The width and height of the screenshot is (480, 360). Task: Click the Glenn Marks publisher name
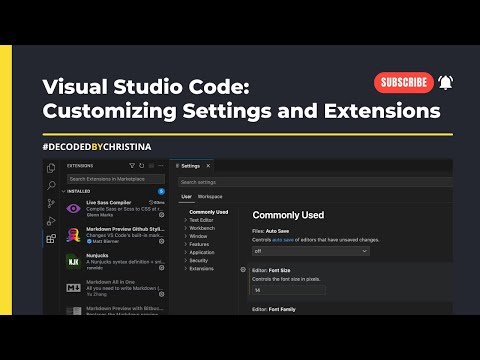[100, 215]
